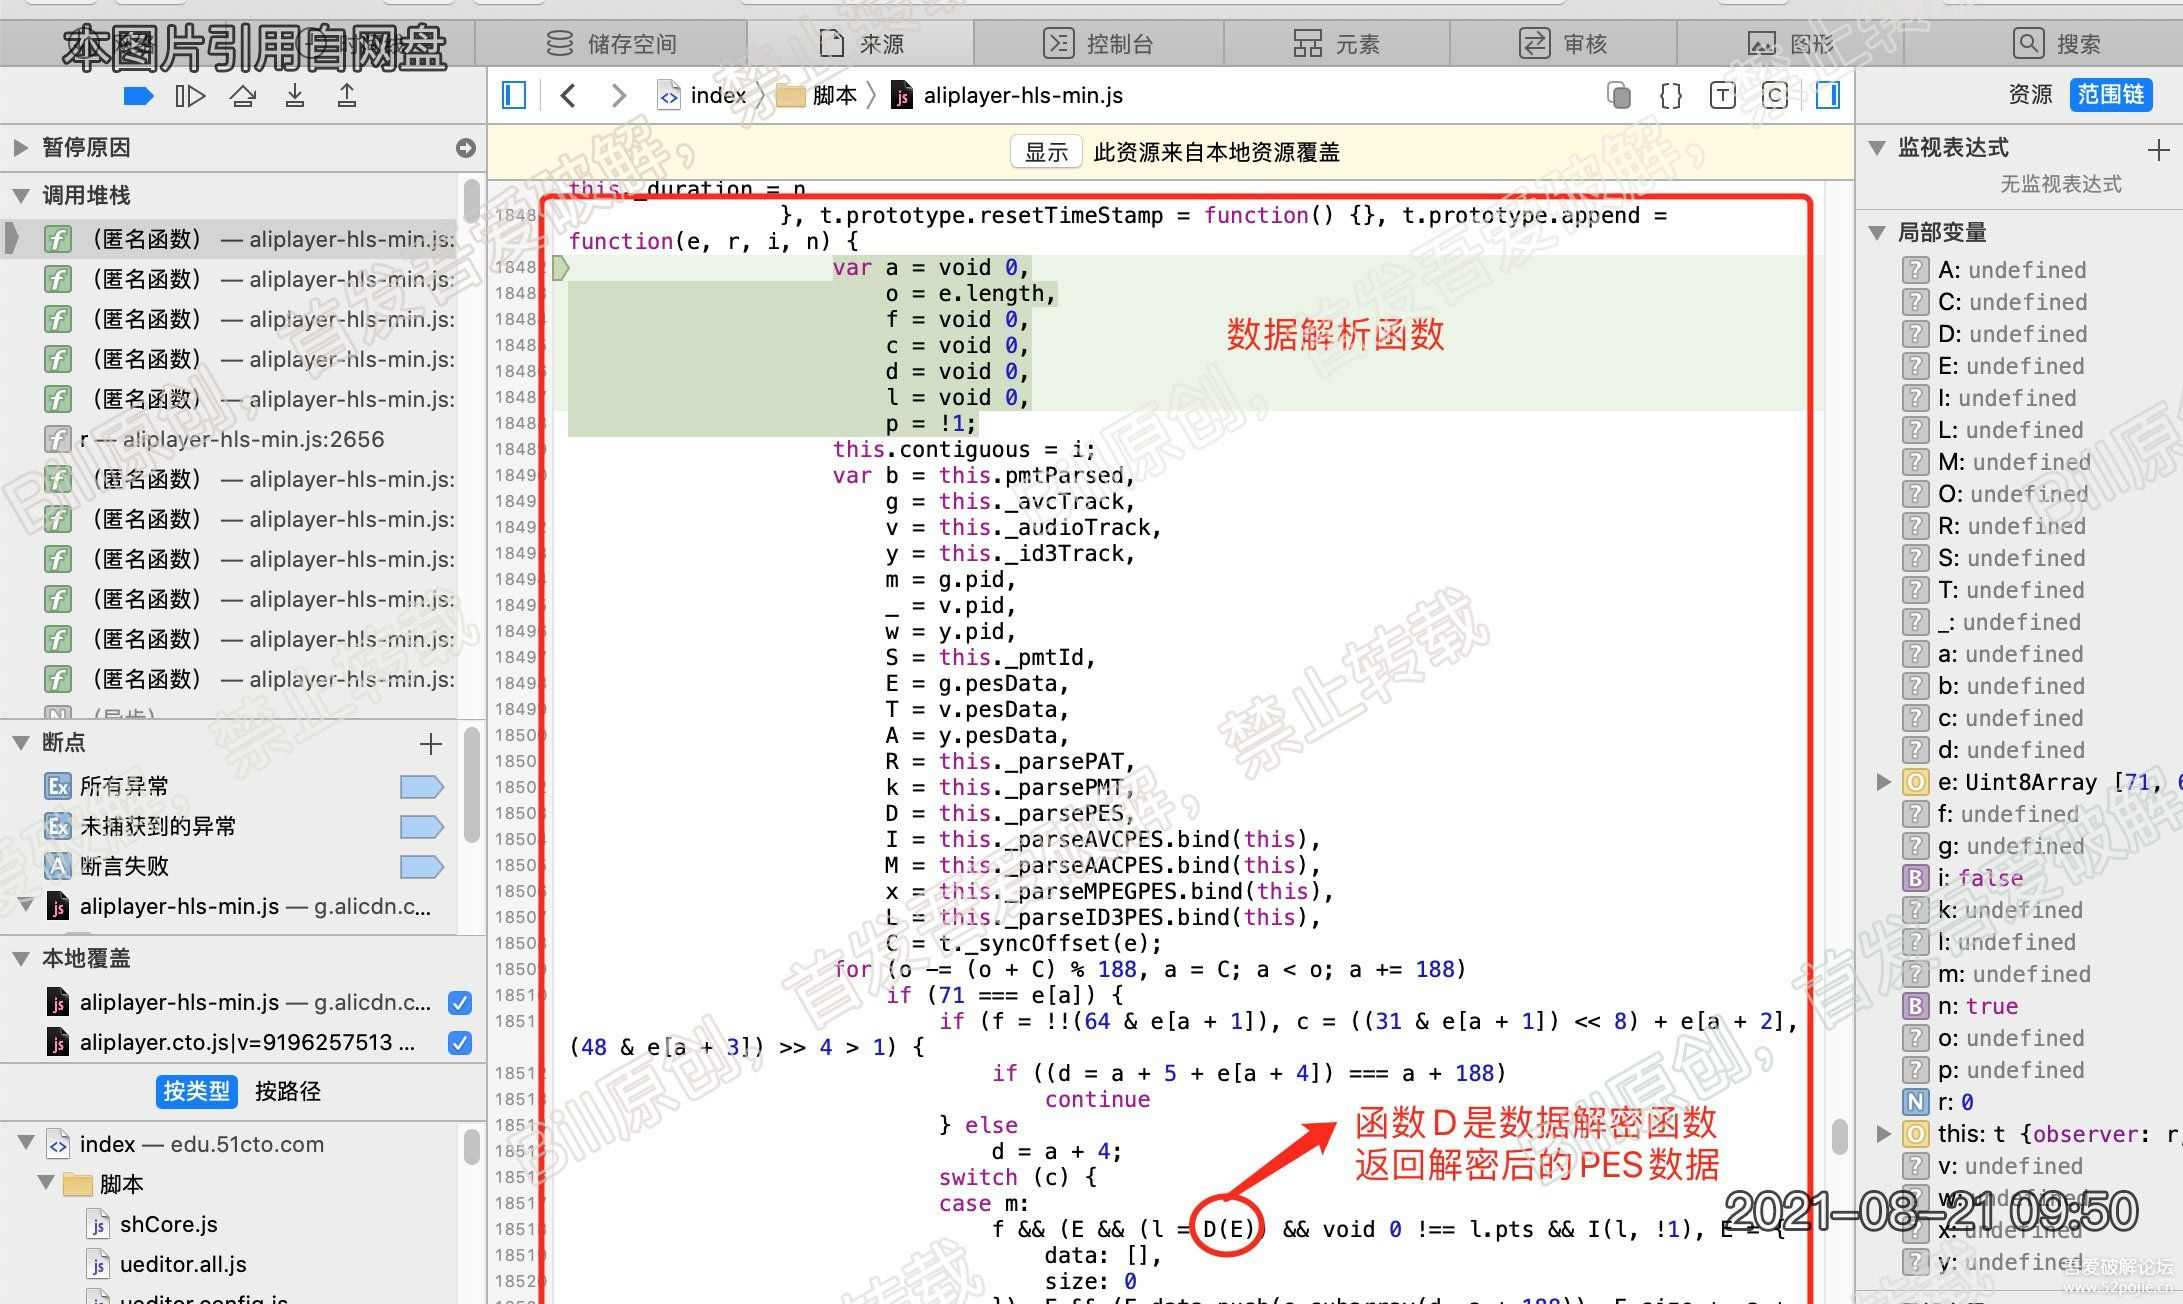The width and height of the screenshot is (2183, 1304).
Task: Switch to the 控制台 tab
Action: [1098, 44]
